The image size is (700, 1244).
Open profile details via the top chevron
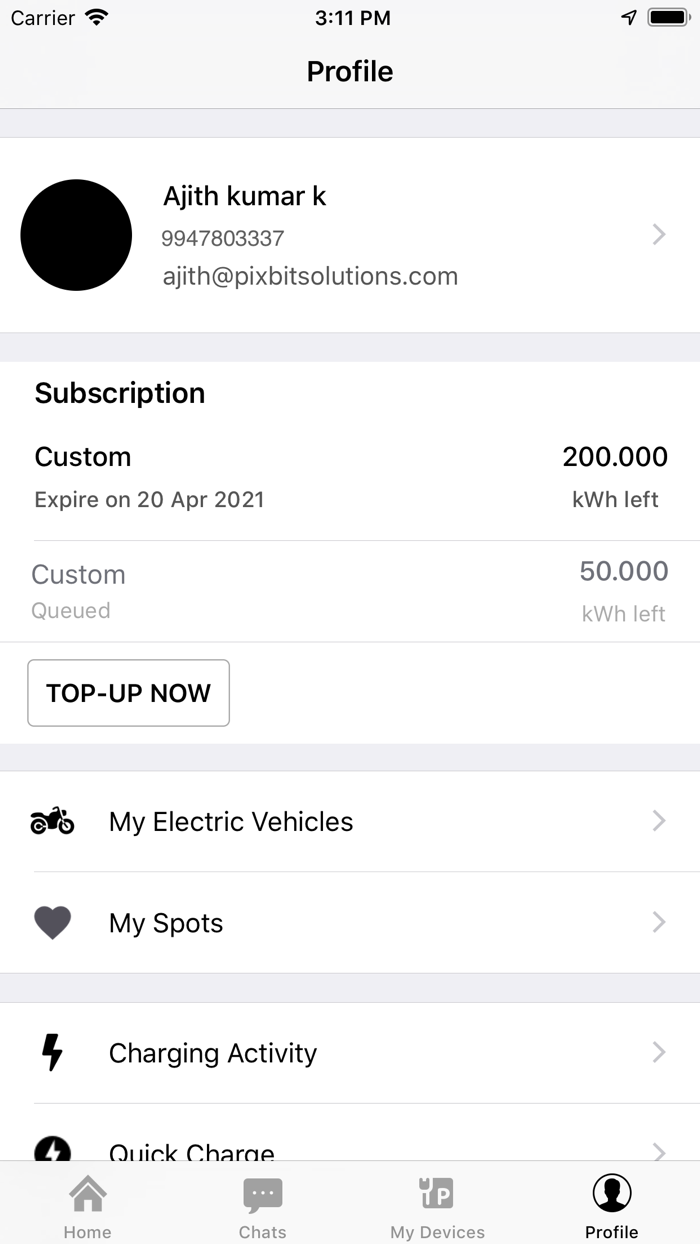tap(659, 234)
